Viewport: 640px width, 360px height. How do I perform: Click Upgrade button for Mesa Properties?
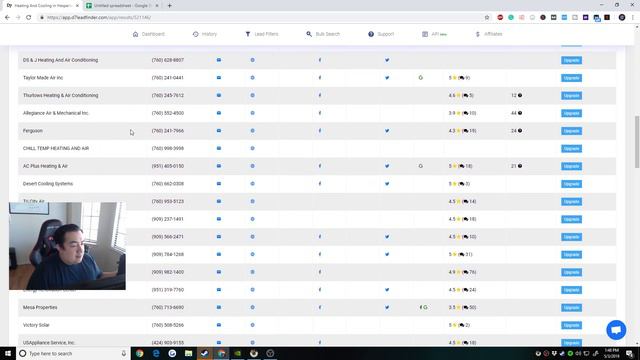pyautogui.click(x=571, y=308)
